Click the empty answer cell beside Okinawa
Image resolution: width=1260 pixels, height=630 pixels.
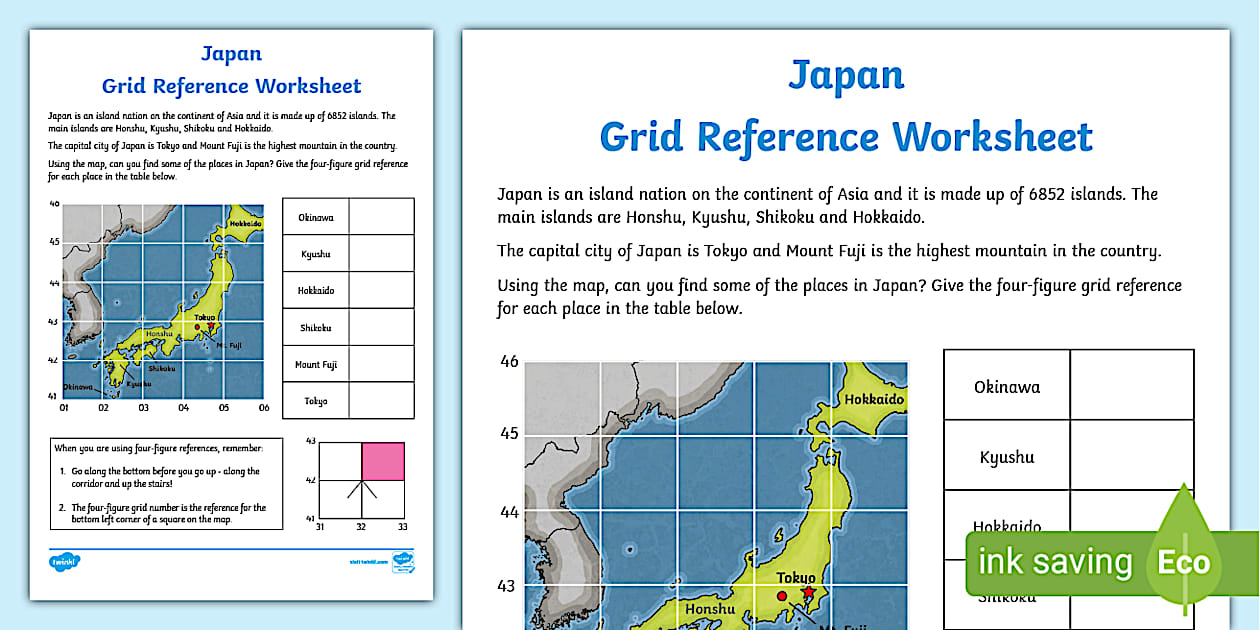(x=1132, y=385)
